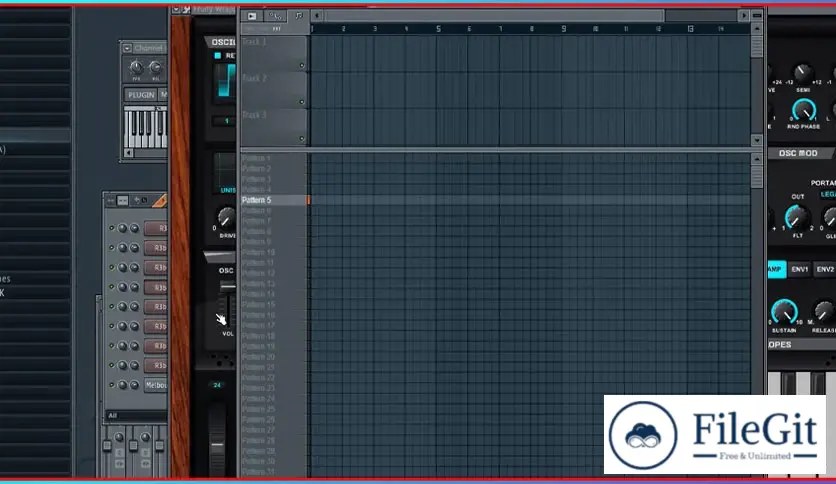
Task: Click scroll-left arrow under channel settings piano
Action: [128, 153]
